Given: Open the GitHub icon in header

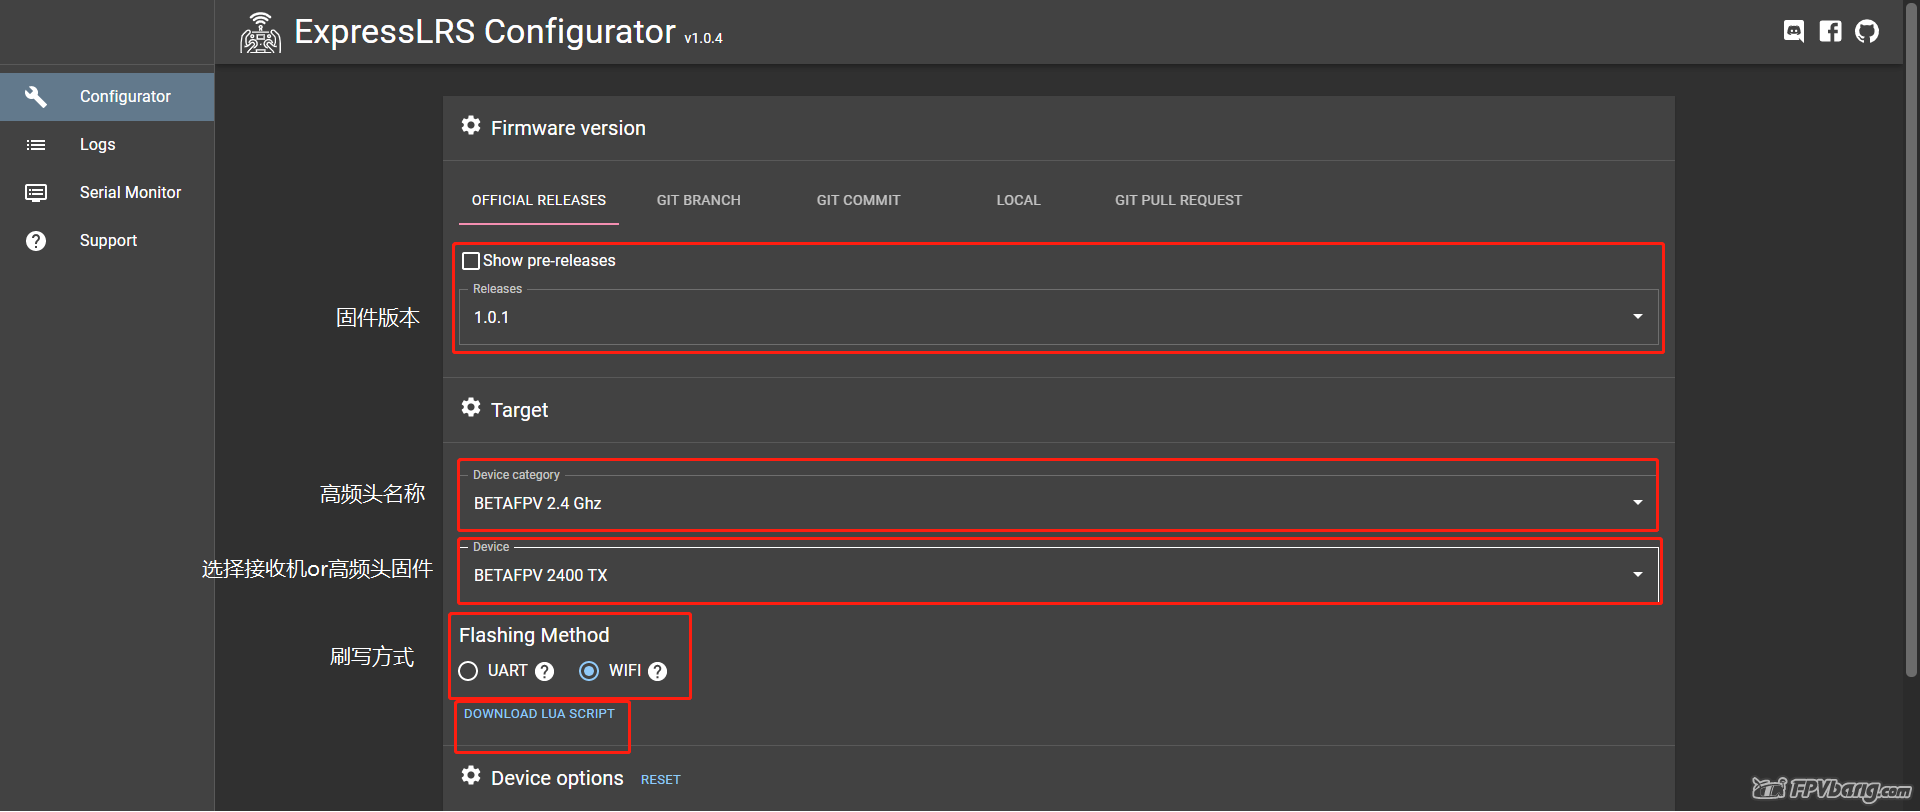Looking at the screenshot, I should 1866,31.
